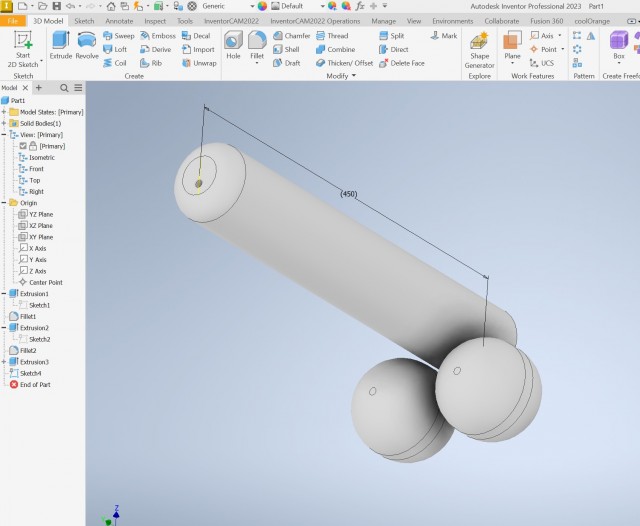Select the Fillet tool
The height and width of the screenshot is (526, 640).
coord(257,45)
